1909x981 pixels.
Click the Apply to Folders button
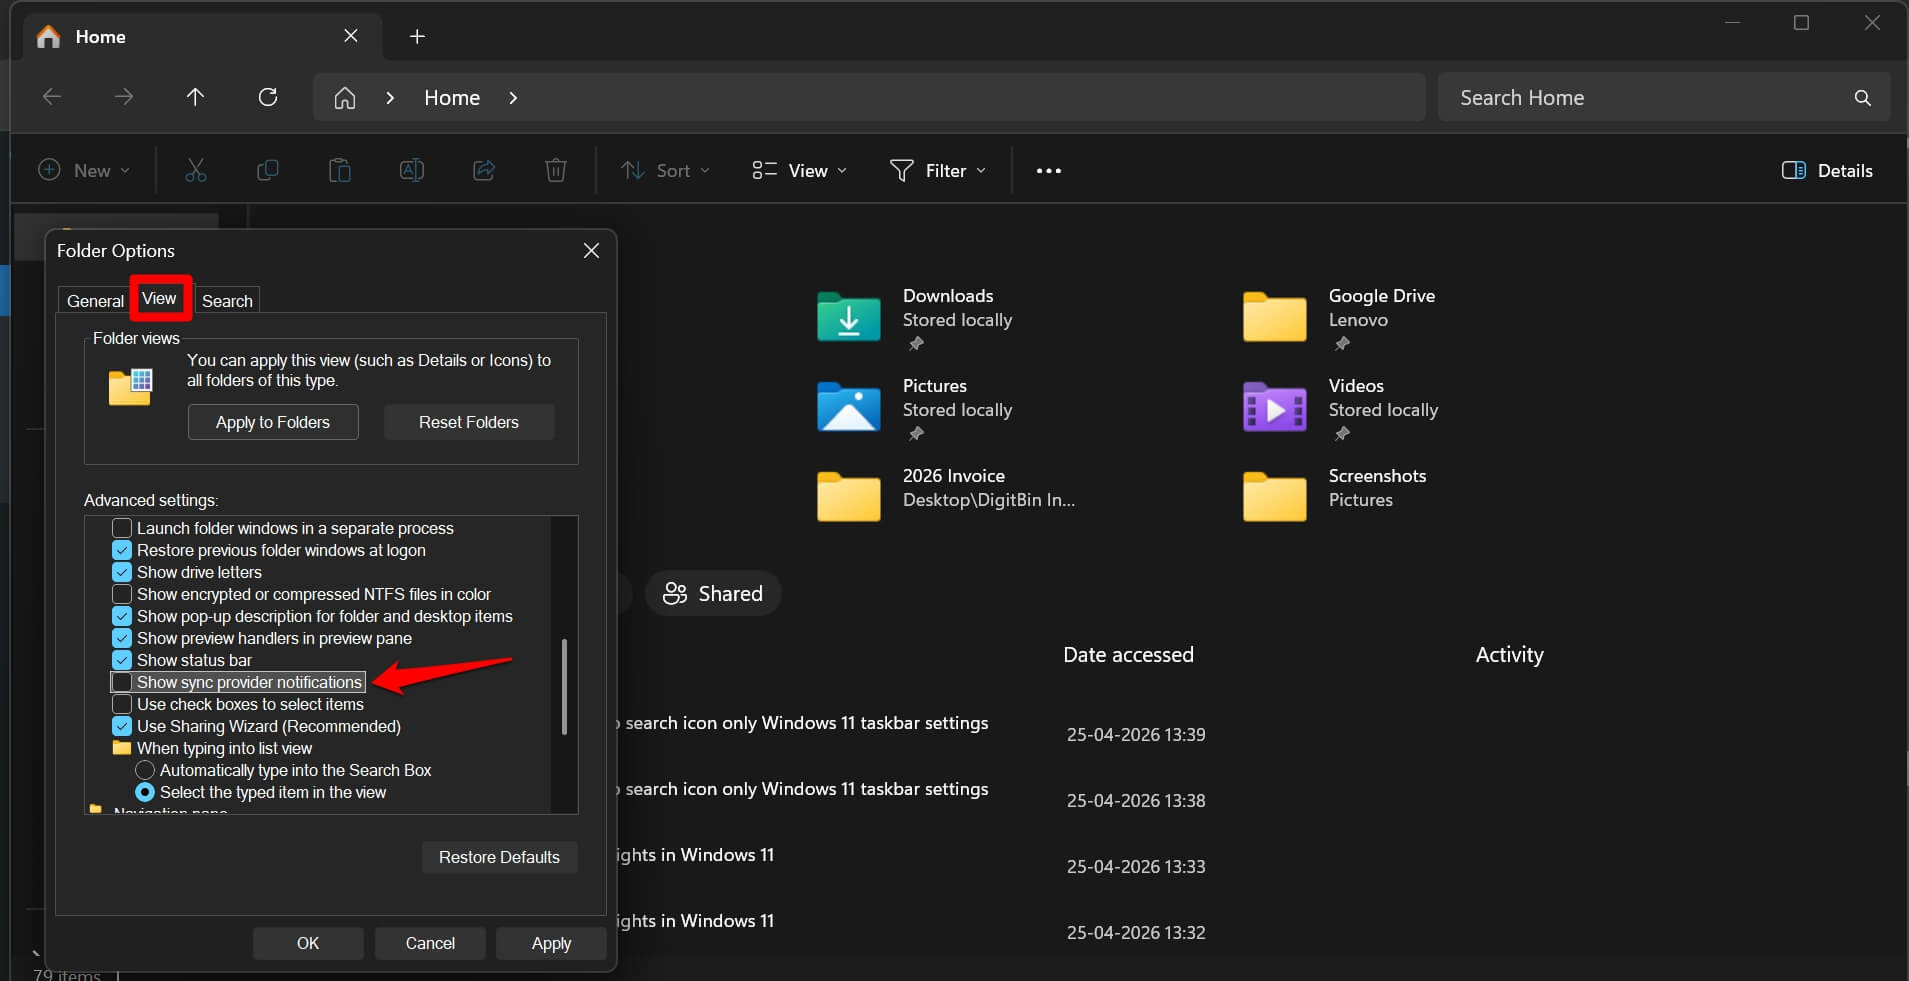272,421
